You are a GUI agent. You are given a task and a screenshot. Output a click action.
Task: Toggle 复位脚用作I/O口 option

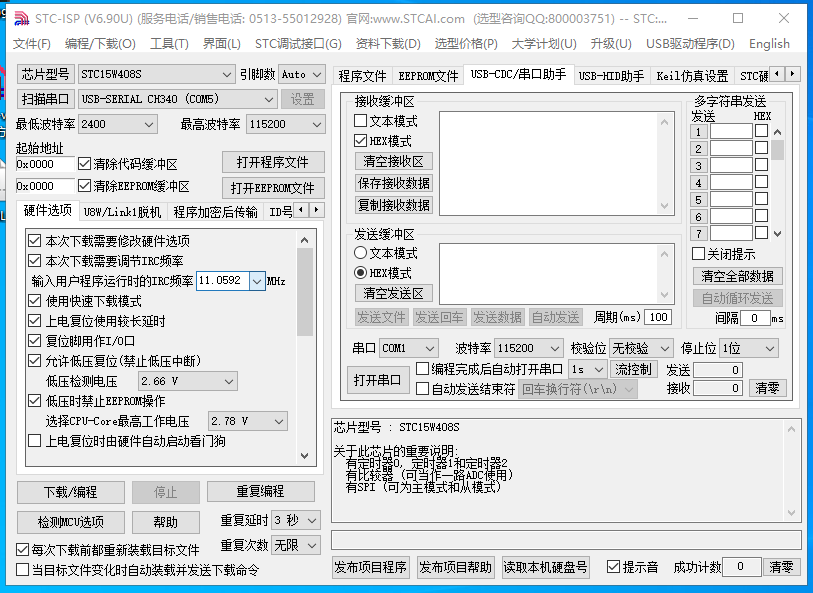pos(35,341)
